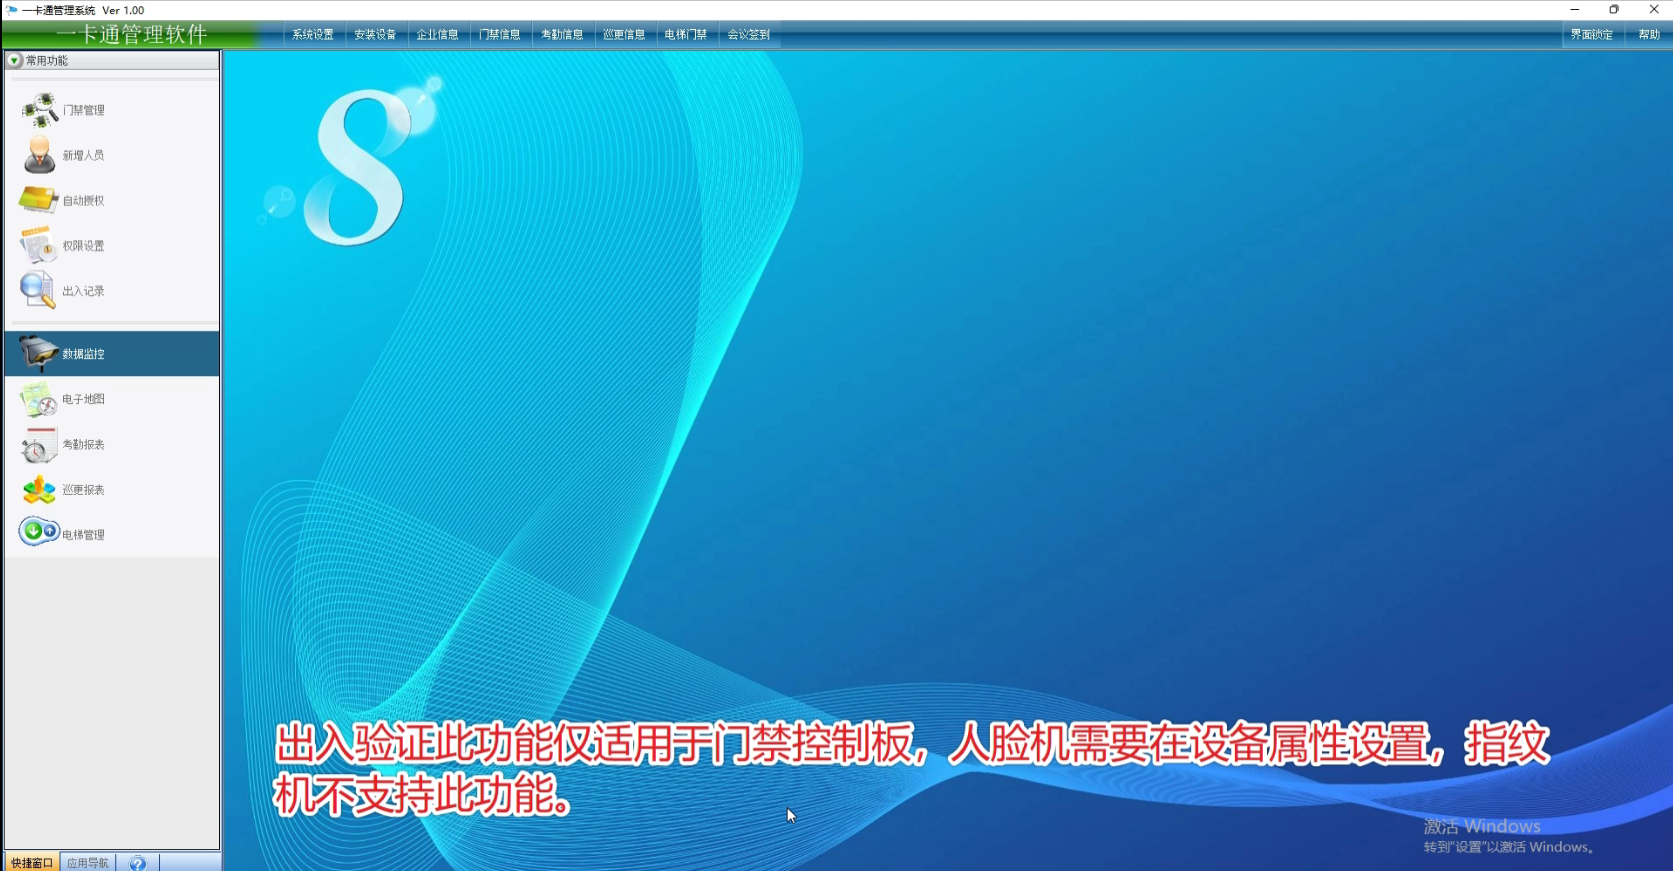The width and height of the screenshot is (1673, 871).
Task: Open the 系统设置 menu
Action: coord(313,35)
